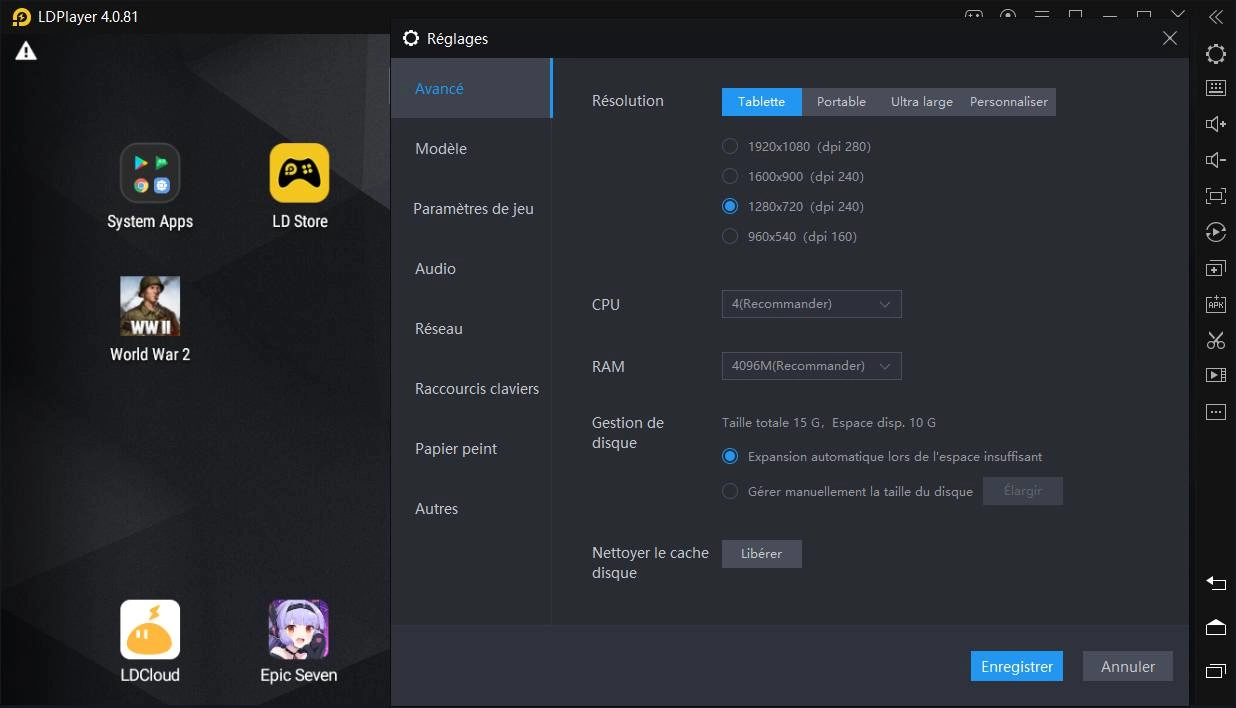Click the Enregistrer button
The image size is (1236, 708).
[1016, 667]
